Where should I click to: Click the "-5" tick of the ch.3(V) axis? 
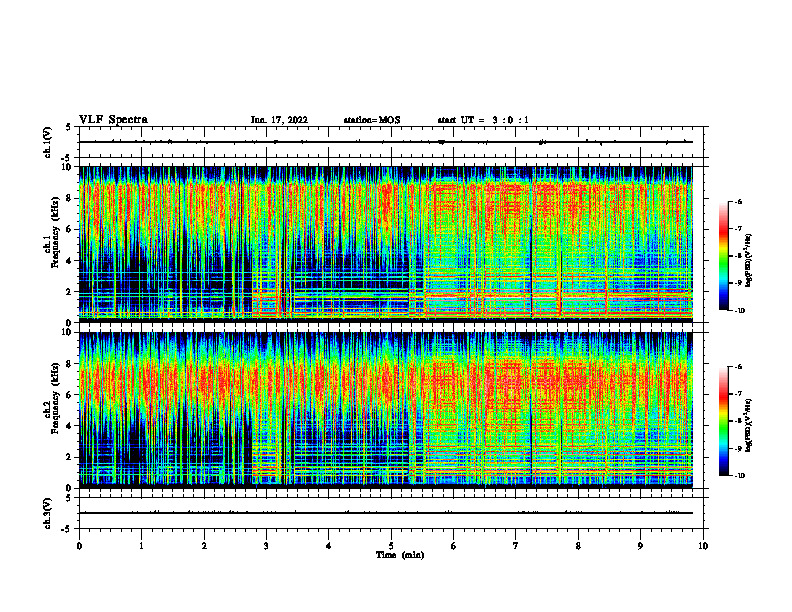point(67,529)
